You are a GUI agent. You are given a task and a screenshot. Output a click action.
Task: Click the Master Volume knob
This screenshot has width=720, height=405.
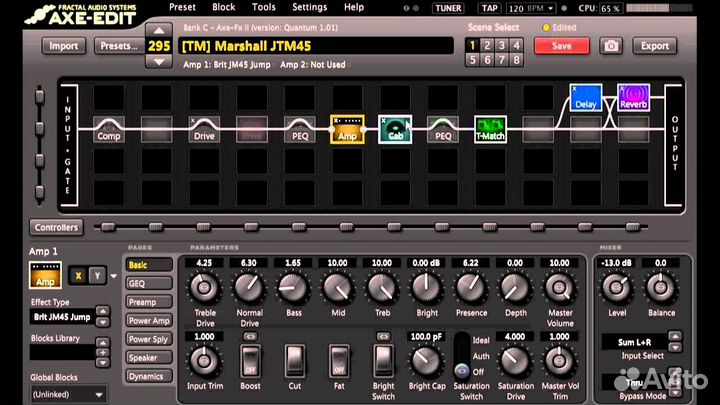[560, 287]
